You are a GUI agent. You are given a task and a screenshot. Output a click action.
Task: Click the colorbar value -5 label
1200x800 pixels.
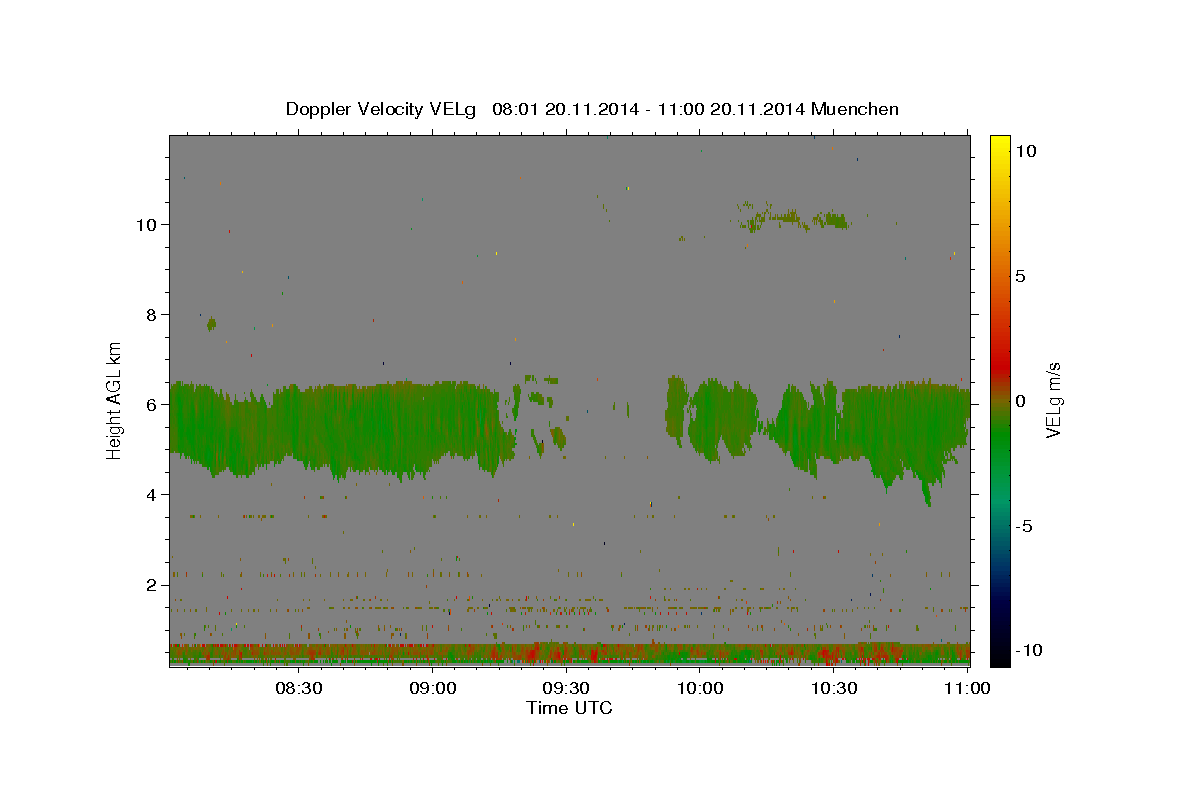1024,526
